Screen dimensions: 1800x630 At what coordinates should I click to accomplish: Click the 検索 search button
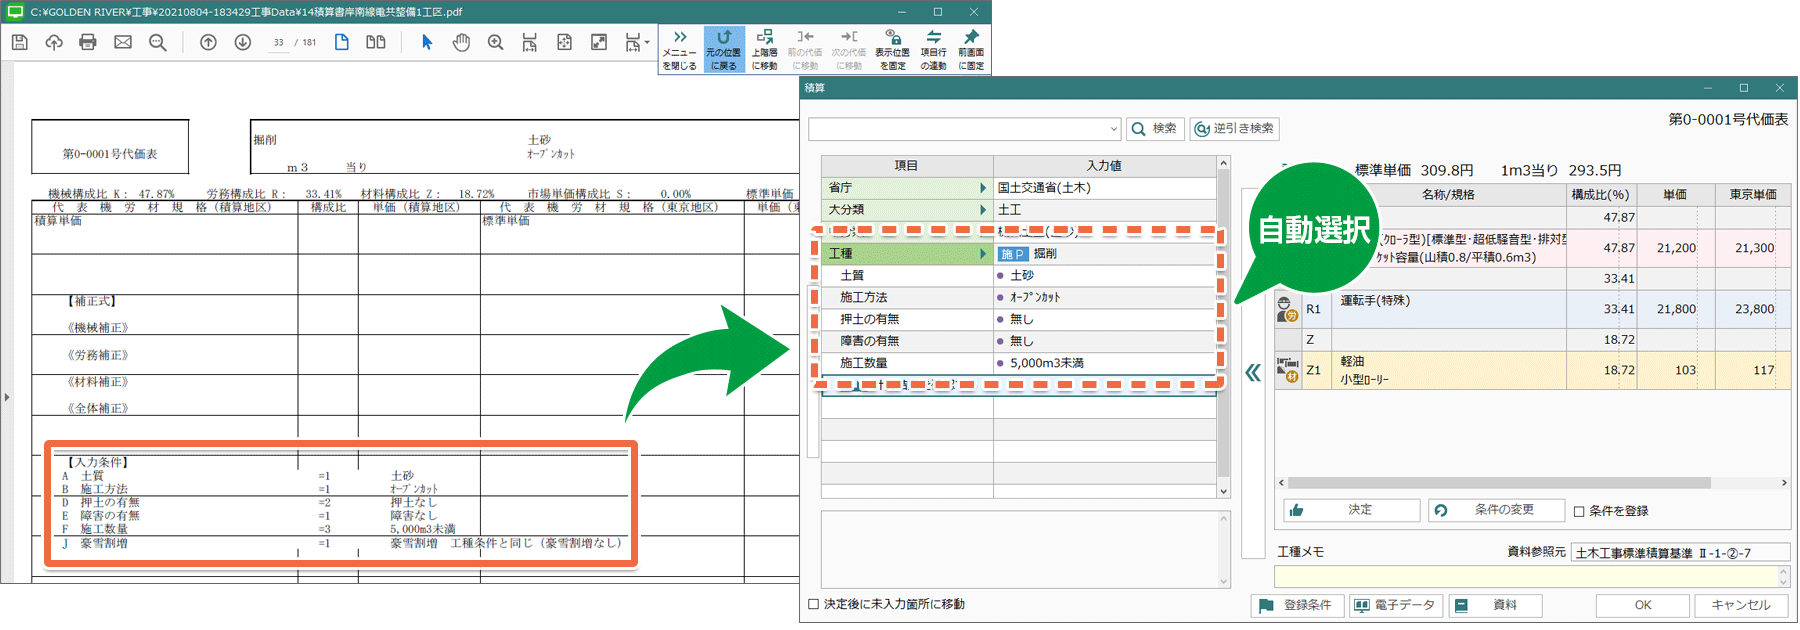pos(1155,129)
